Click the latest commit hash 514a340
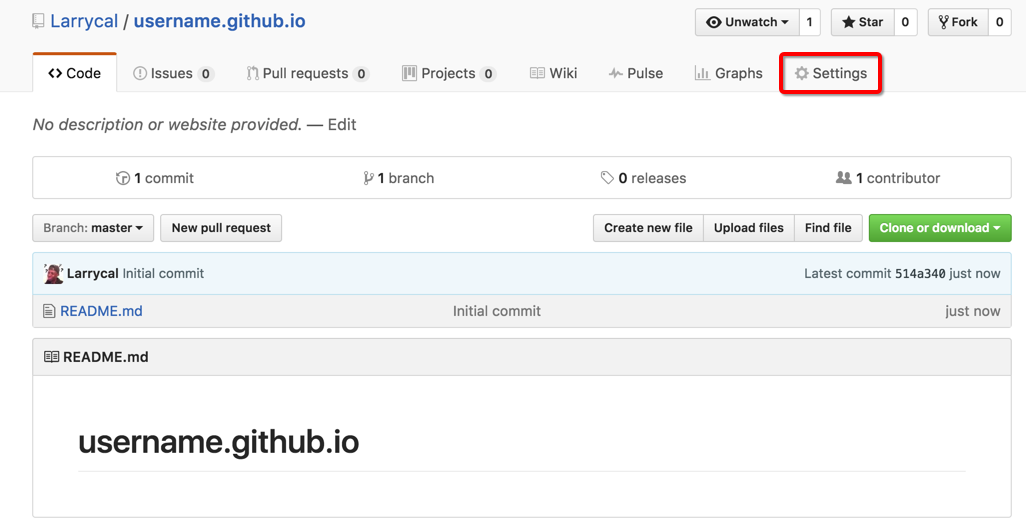 pyautogui.click(x=920, y=274)
